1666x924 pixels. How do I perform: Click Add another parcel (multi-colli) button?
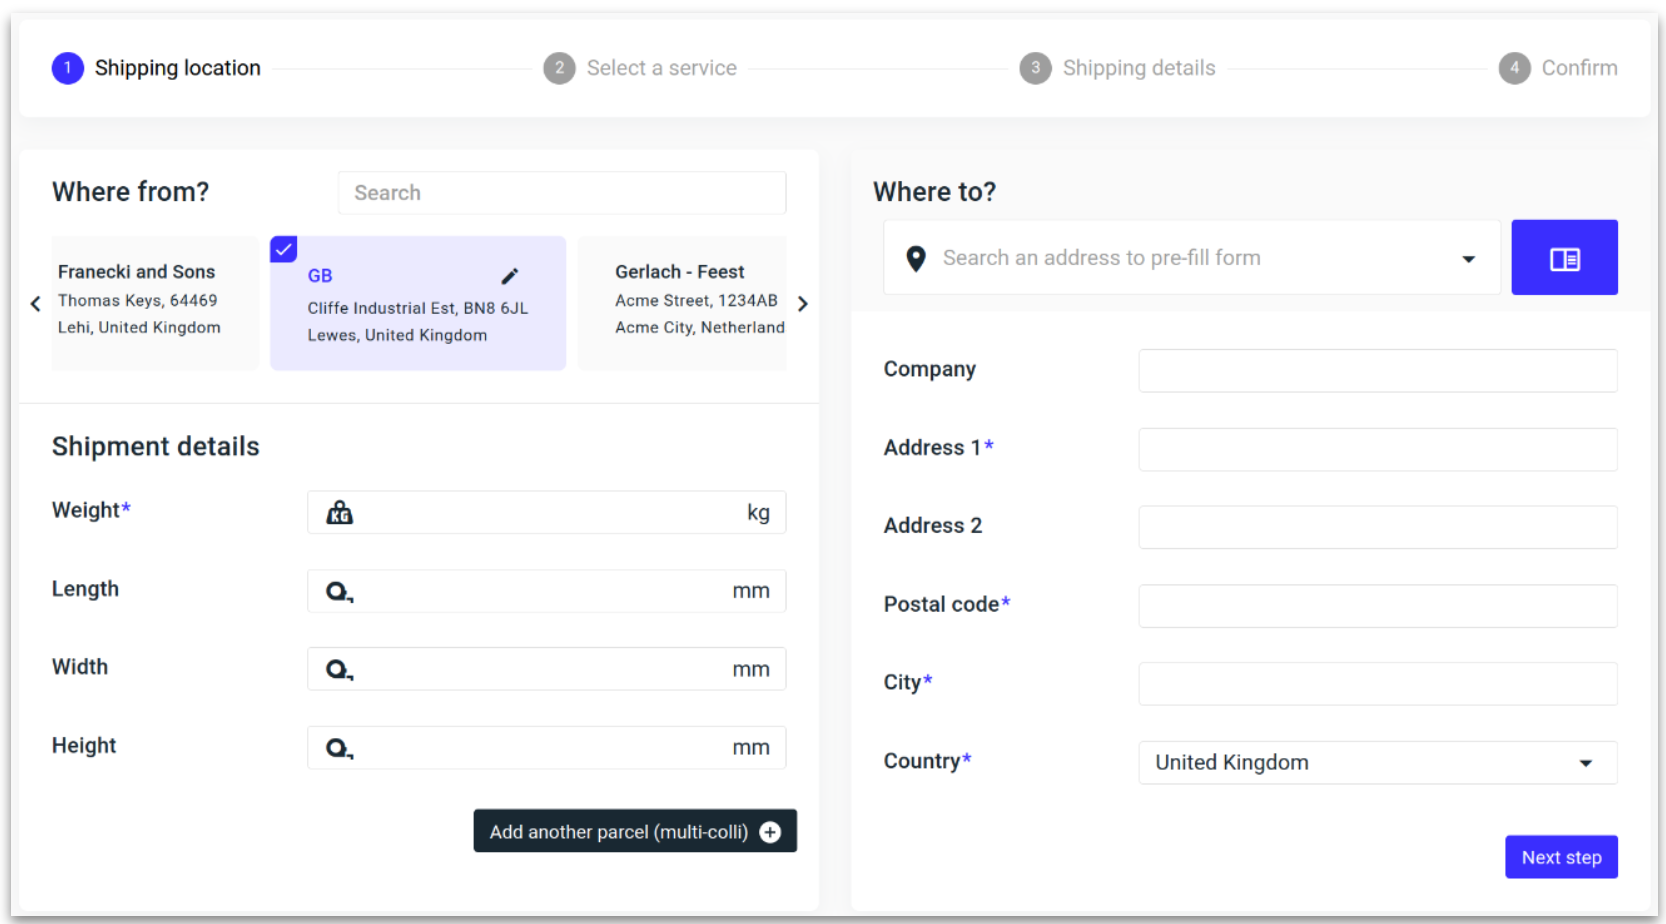coord(620,832)
